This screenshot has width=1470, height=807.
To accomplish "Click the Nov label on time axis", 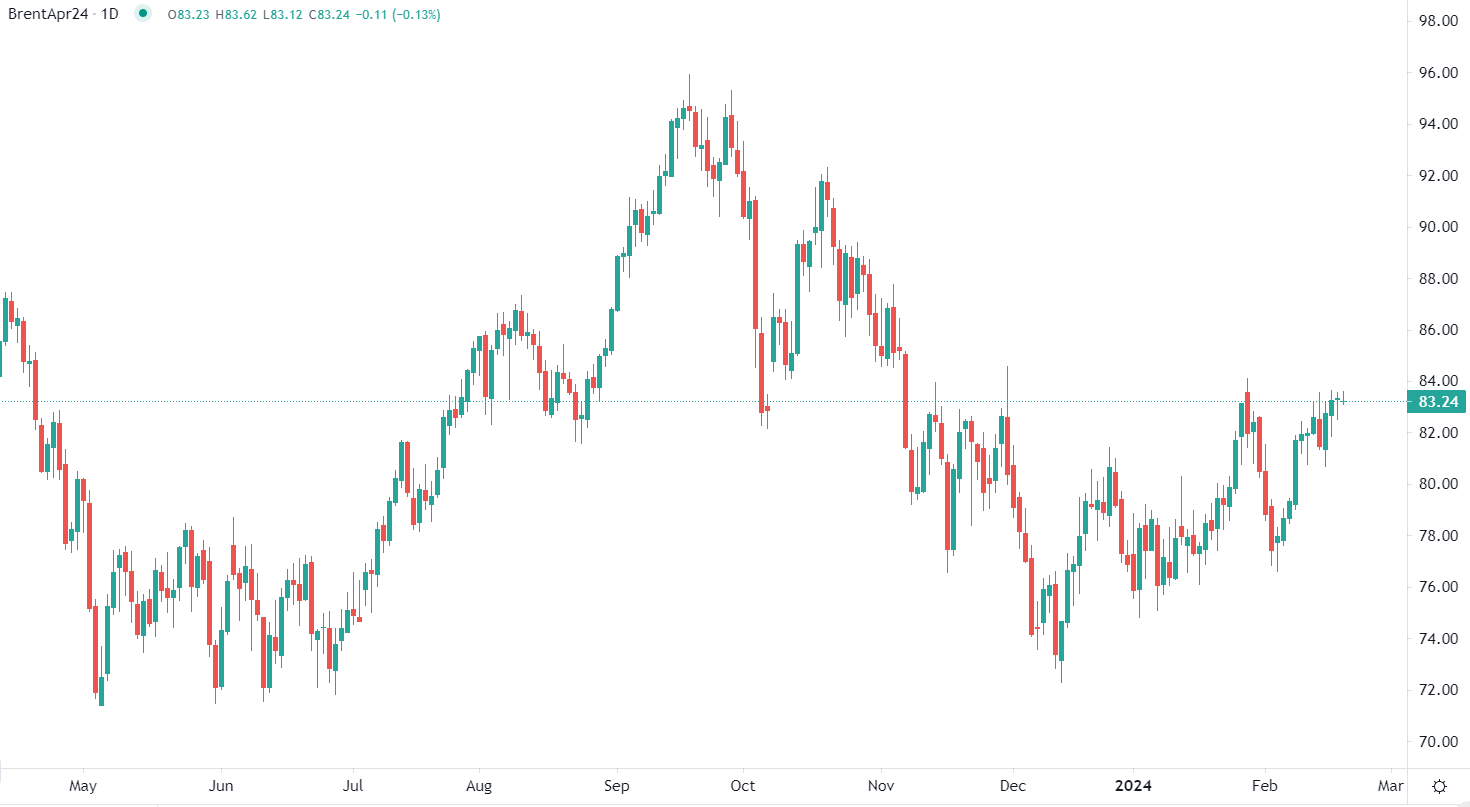I will tap(880, 786).
